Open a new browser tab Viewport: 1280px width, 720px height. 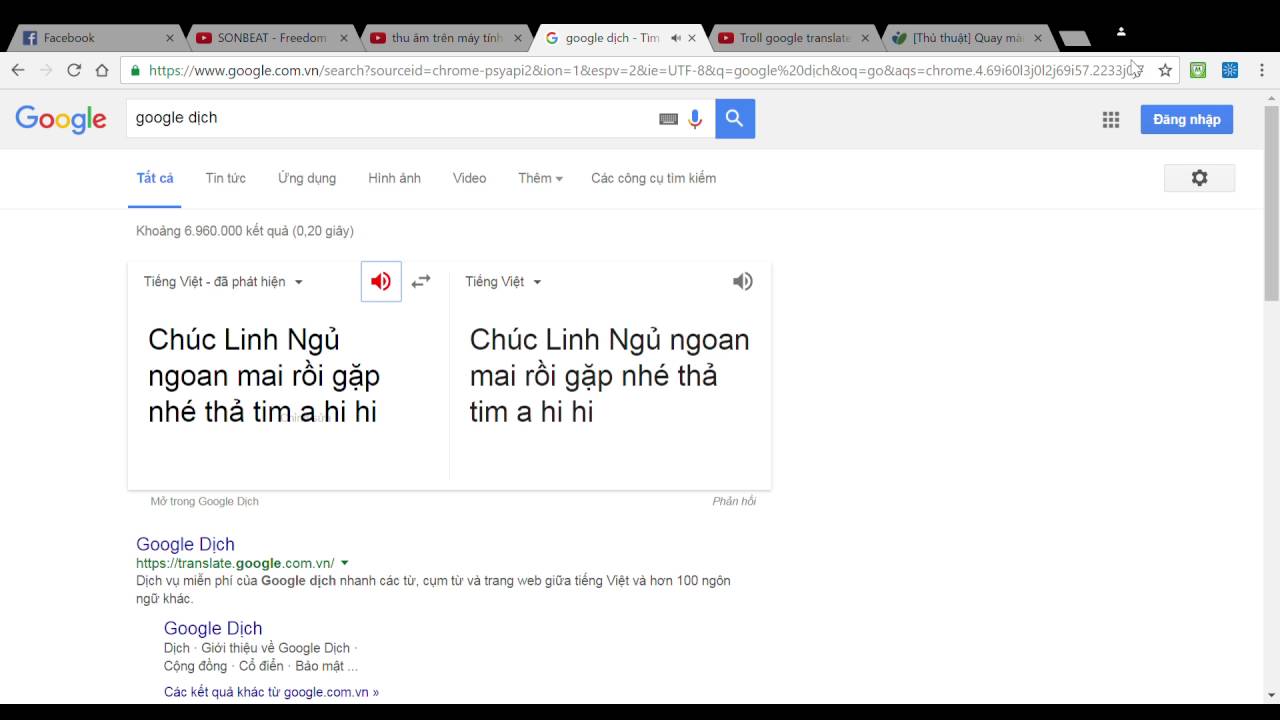tap(1074, 38)
